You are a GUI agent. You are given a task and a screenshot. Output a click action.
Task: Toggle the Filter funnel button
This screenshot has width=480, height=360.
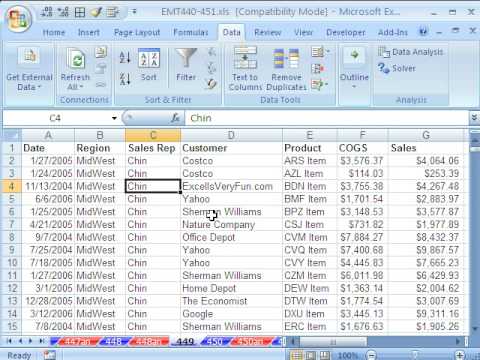pos(186,65)
